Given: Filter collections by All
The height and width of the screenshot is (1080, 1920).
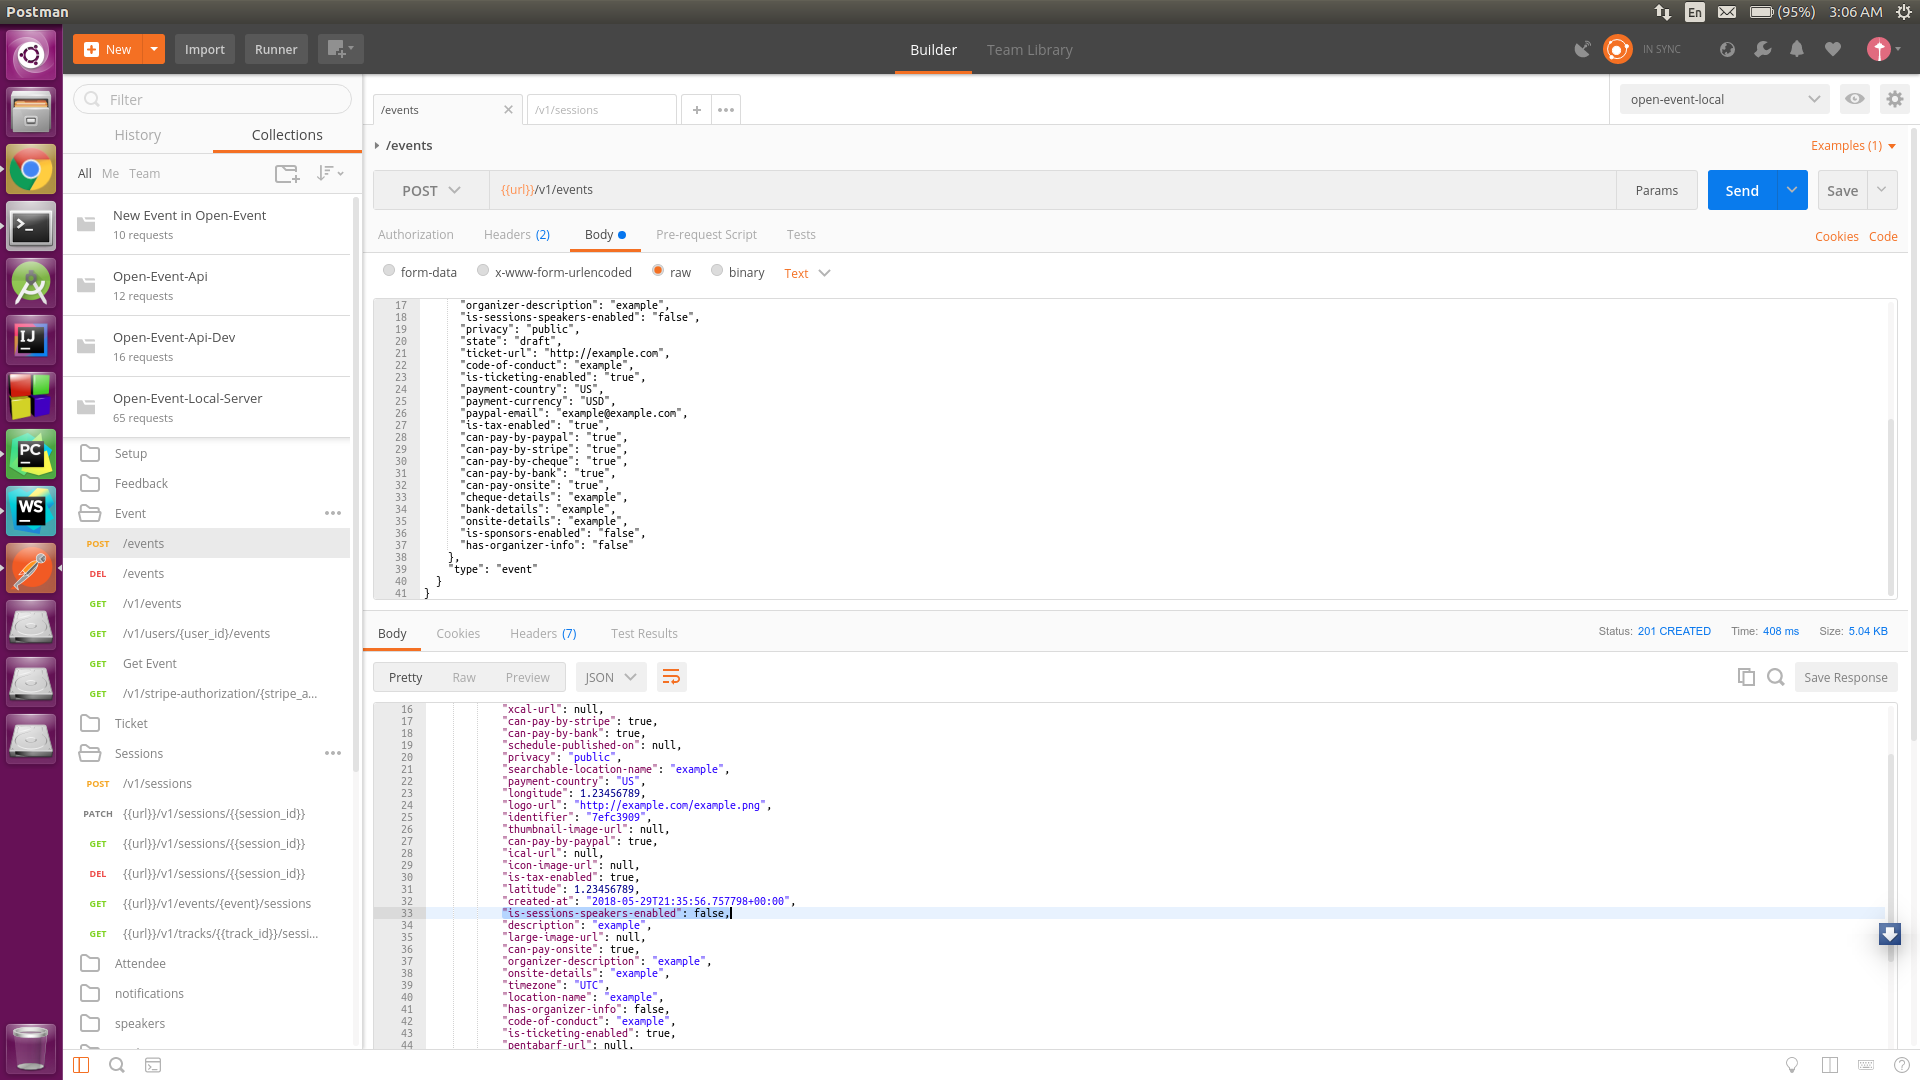Looking at the screenshot, I should click(x=85, y=173).
